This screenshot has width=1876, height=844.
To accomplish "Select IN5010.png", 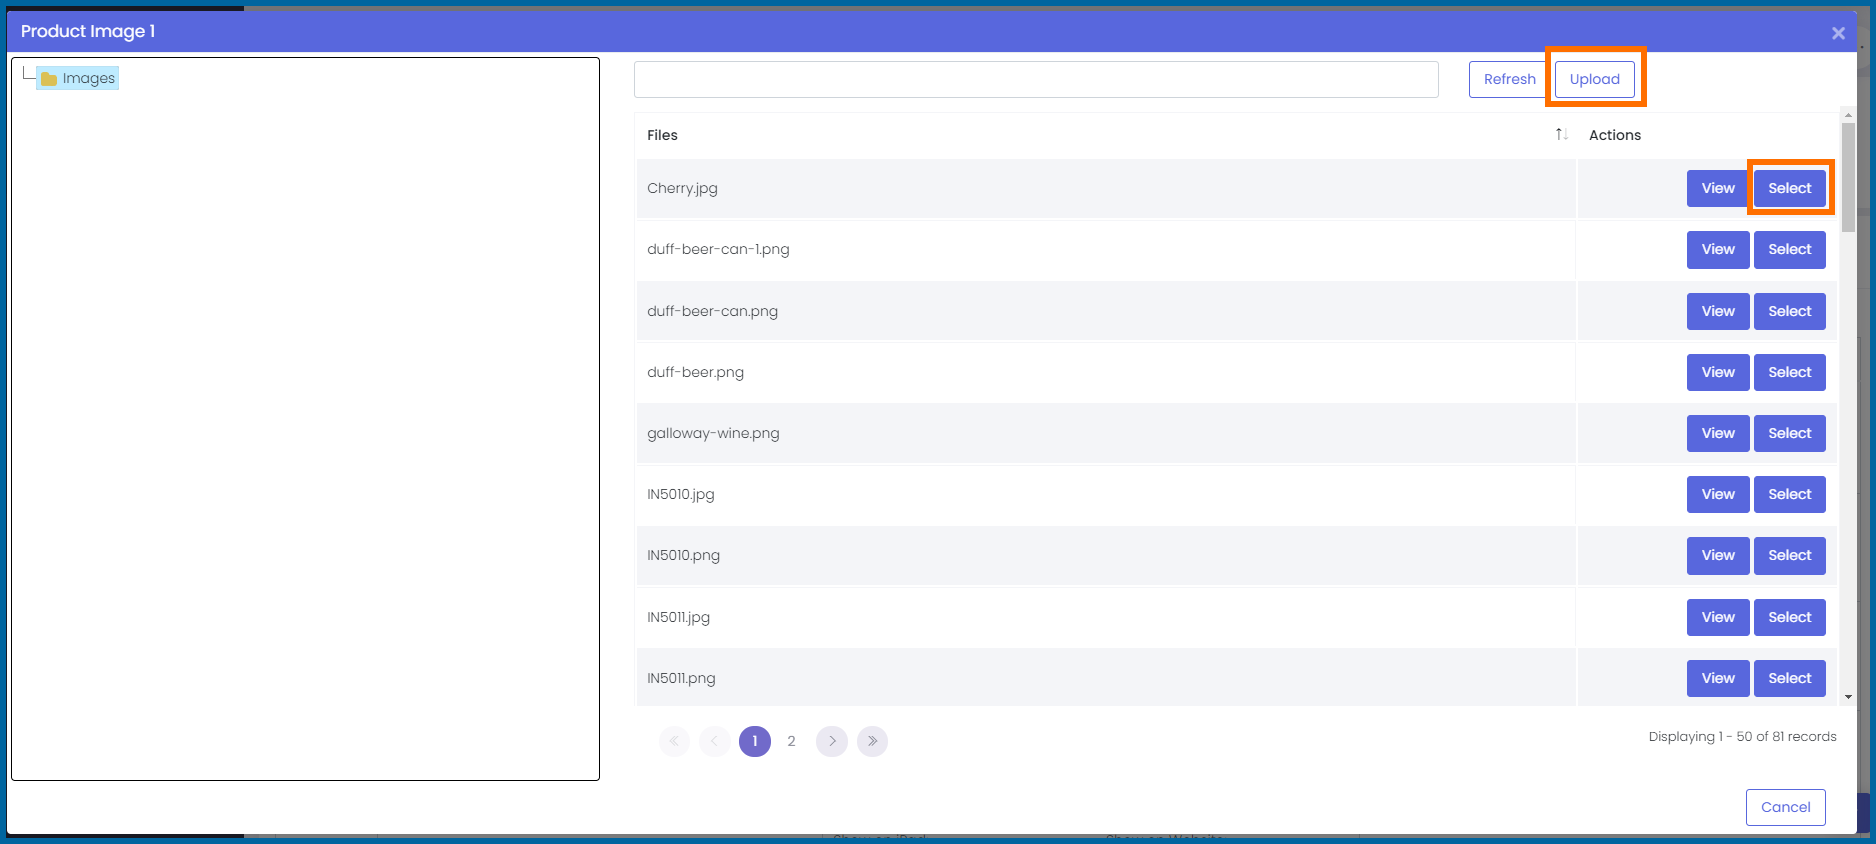I will [1790, 556].
